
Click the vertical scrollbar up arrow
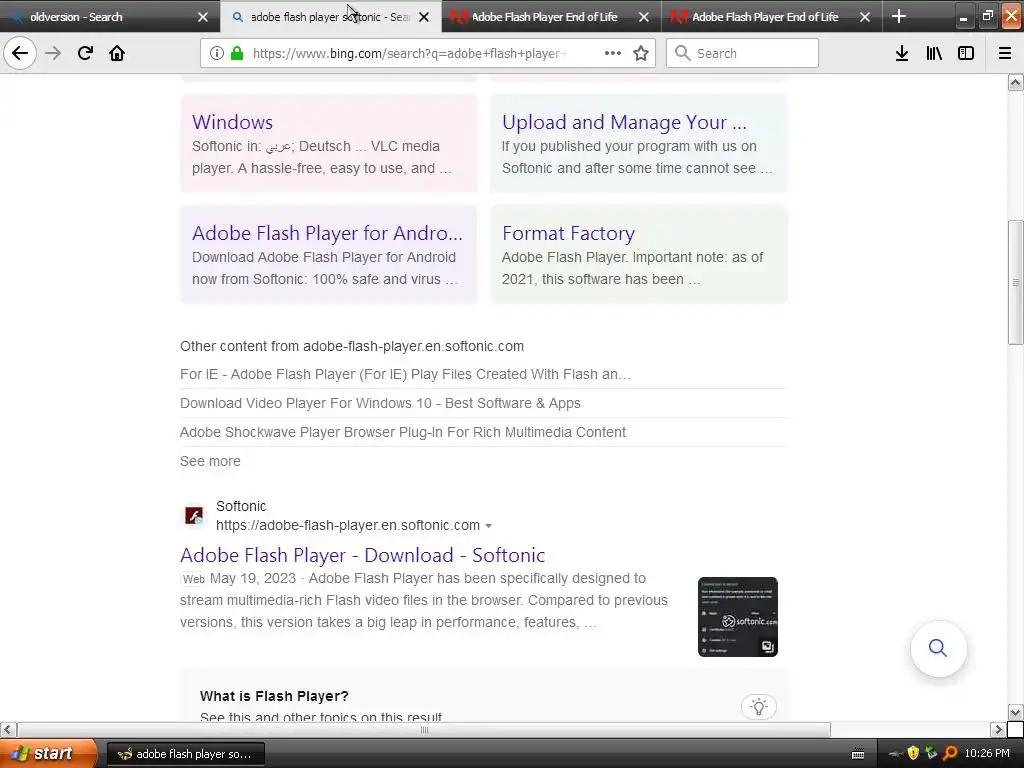(x=1016, y=82)
